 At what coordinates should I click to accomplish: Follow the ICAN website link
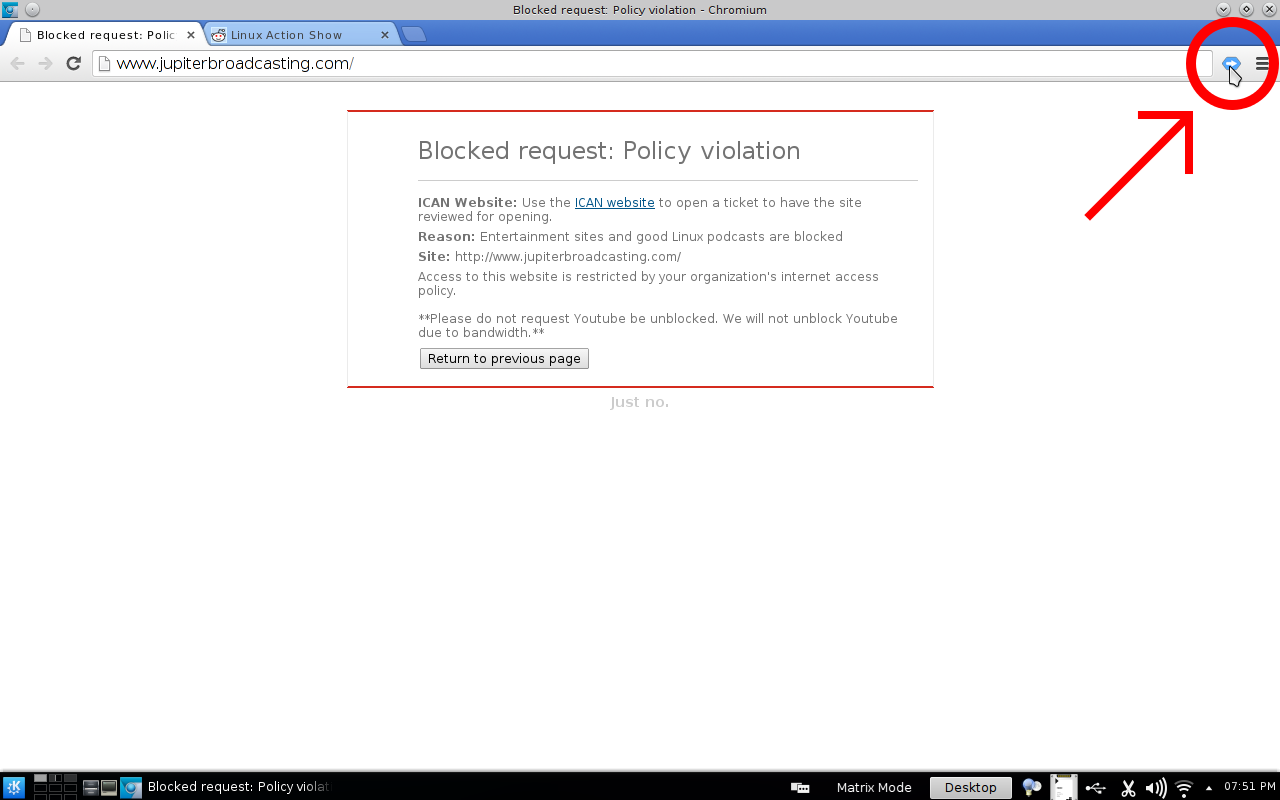(614, 202)
